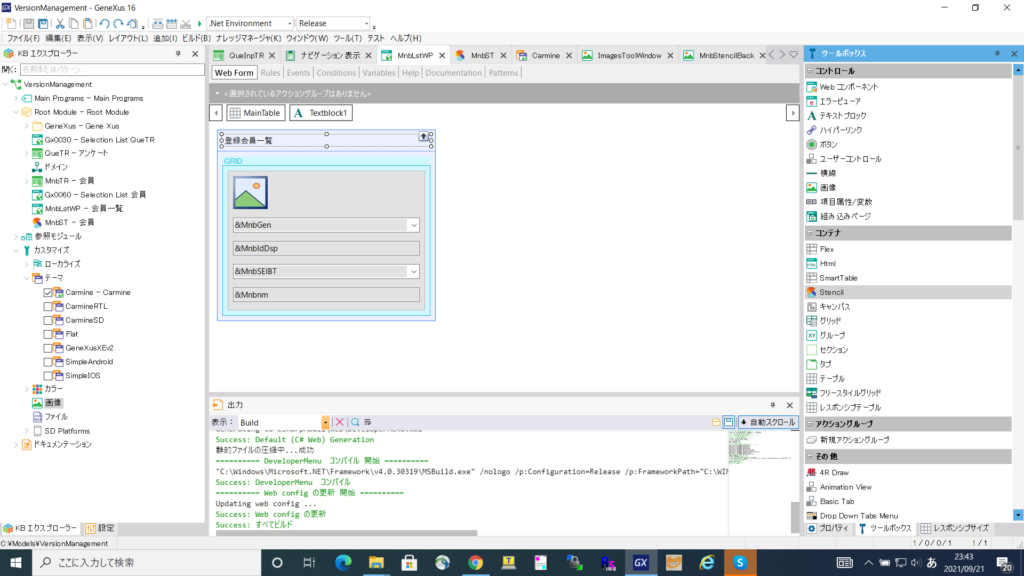Toggle the Carmine theme checkbox

tap(48, 293)
